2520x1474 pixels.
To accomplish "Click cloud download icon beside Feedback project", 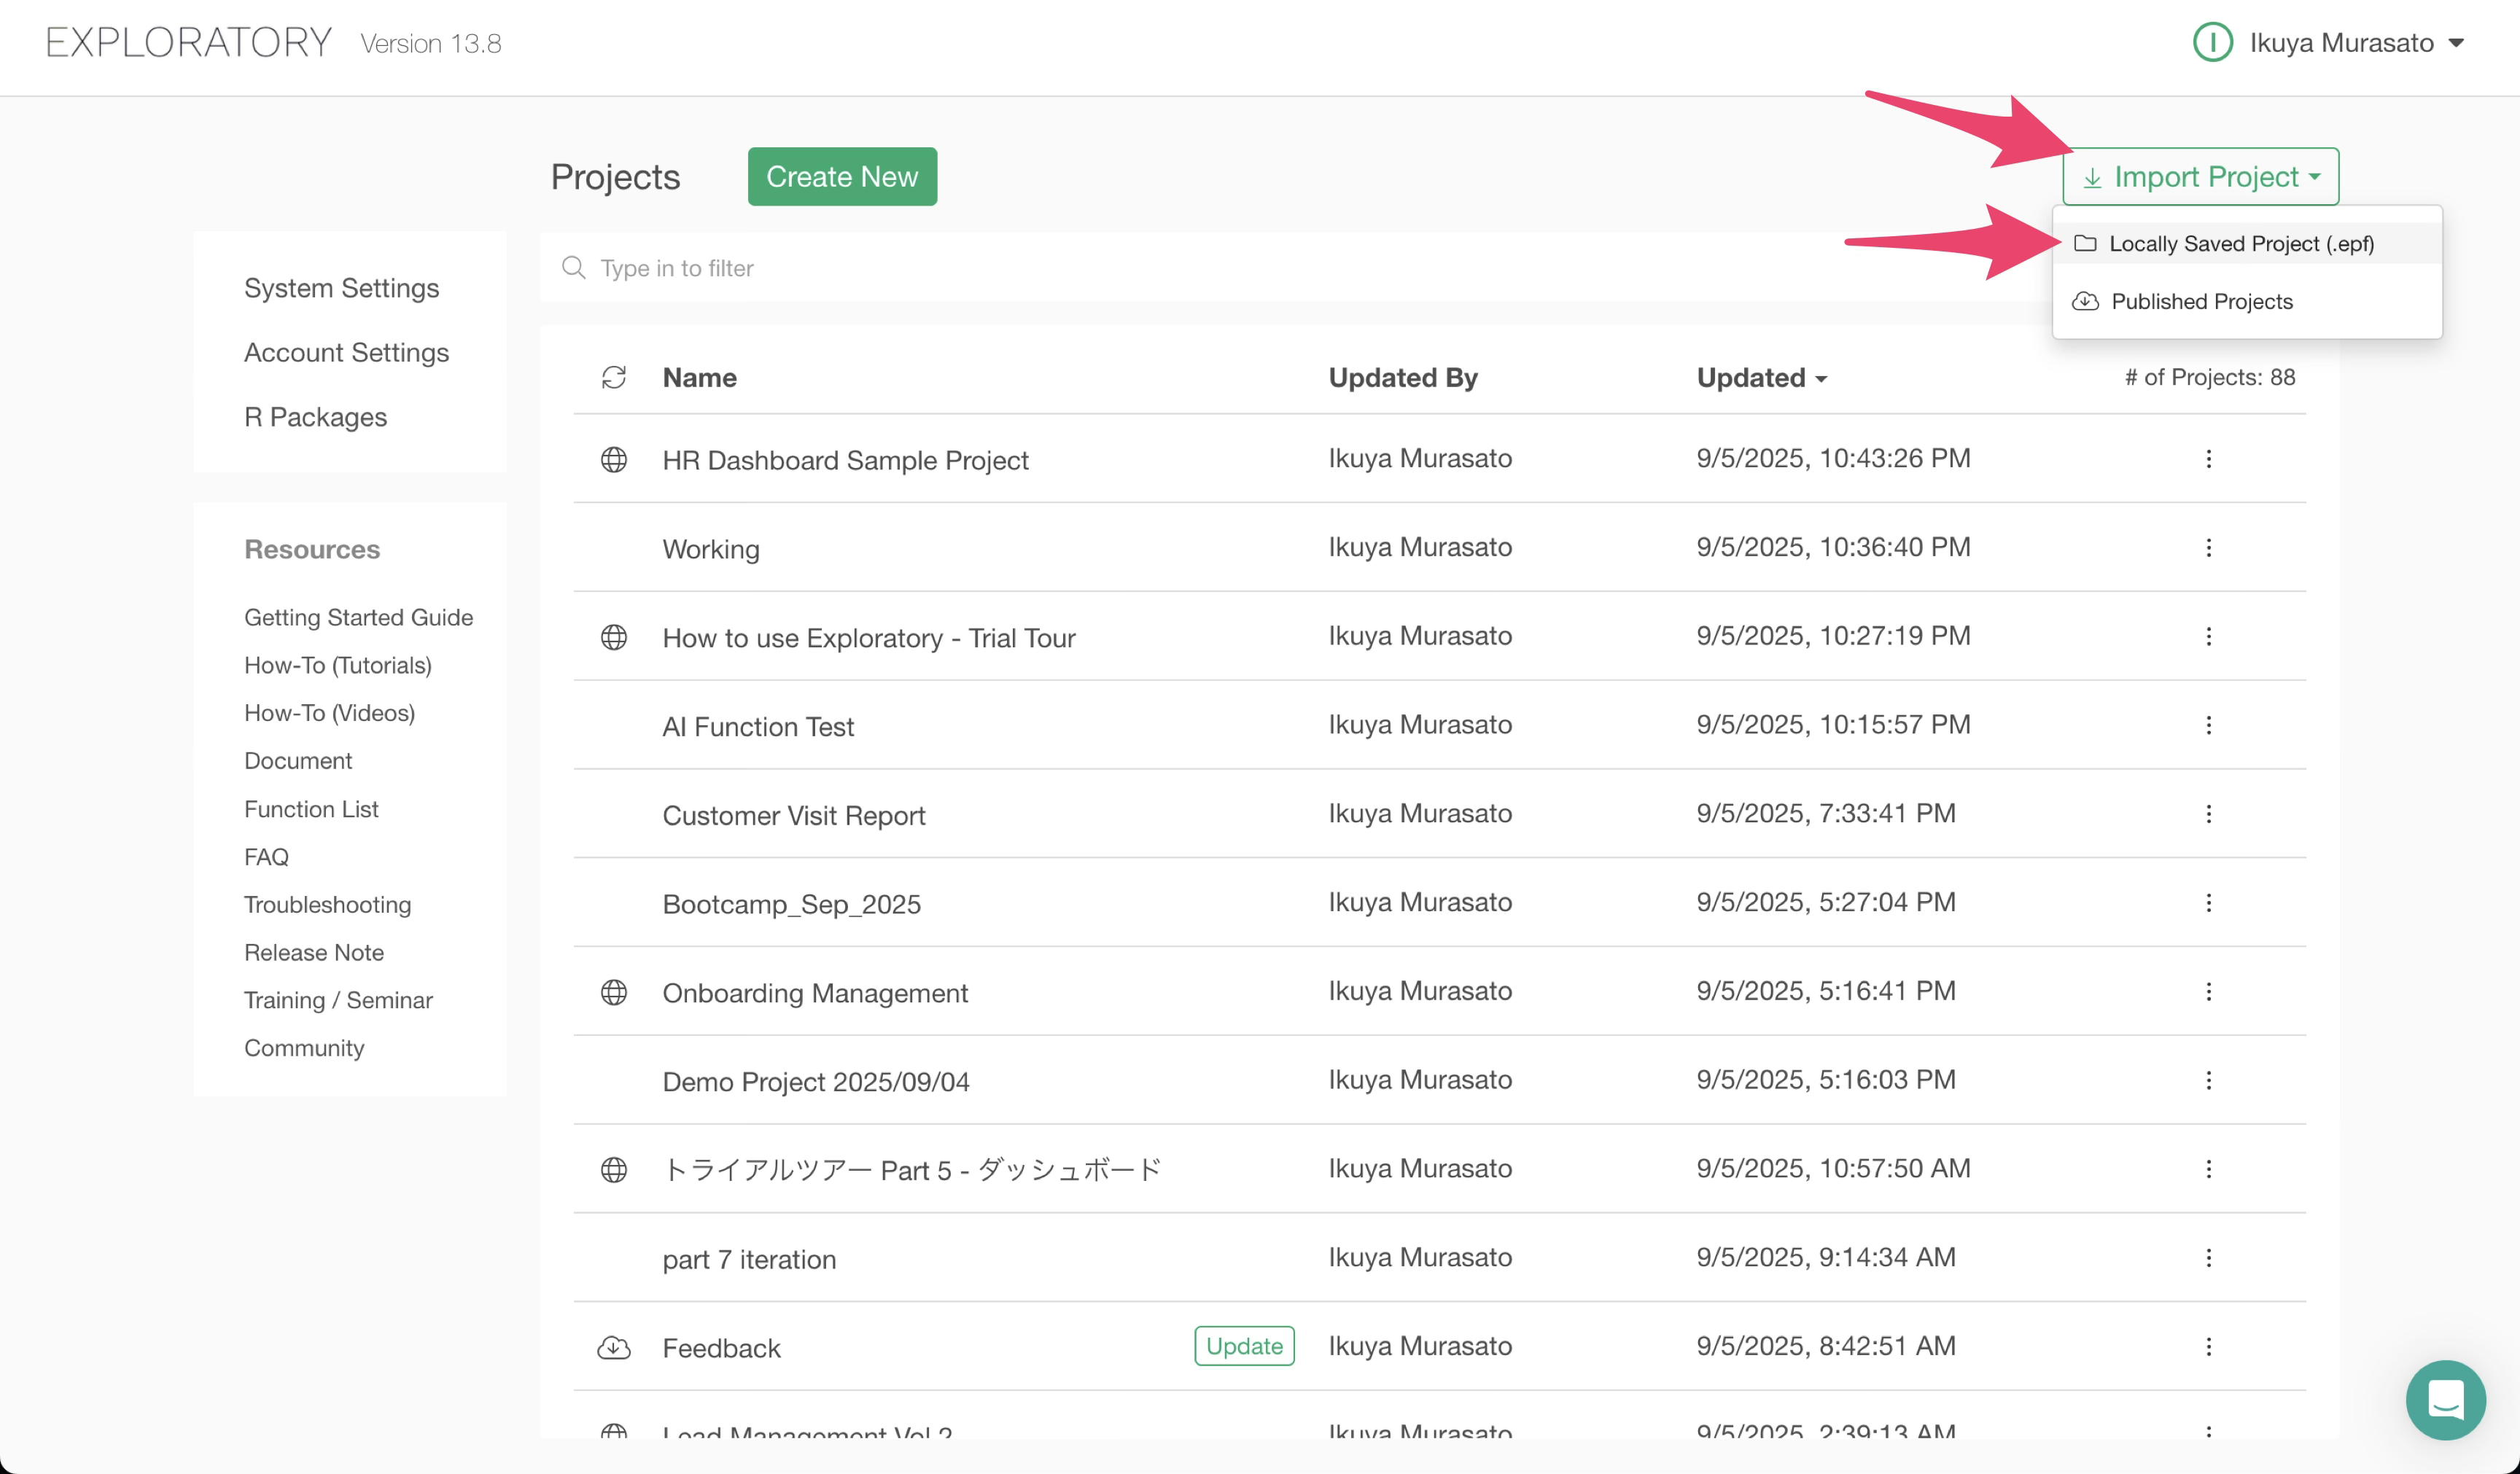I will click(x=614, y=1347).
